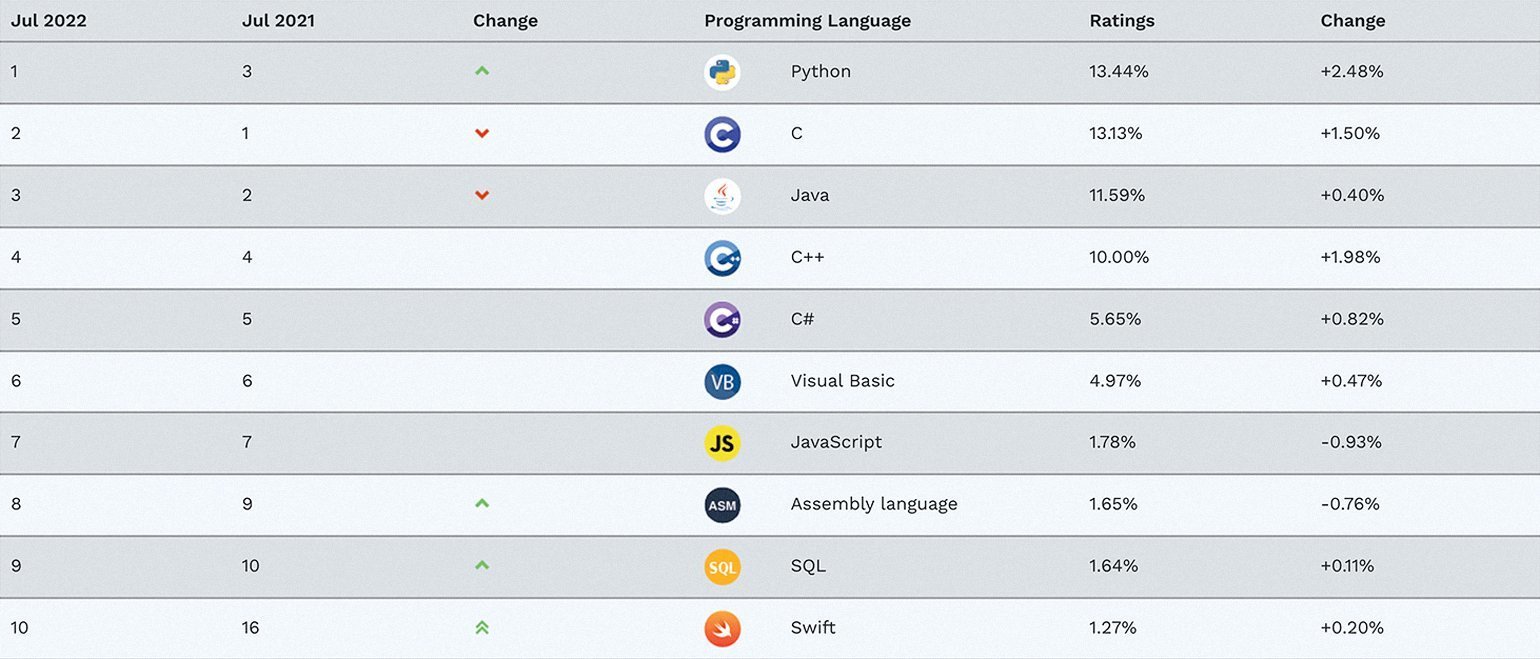
Task: Click the -0.93% change for JavaScript
Action: click(x=1351, y=443)
